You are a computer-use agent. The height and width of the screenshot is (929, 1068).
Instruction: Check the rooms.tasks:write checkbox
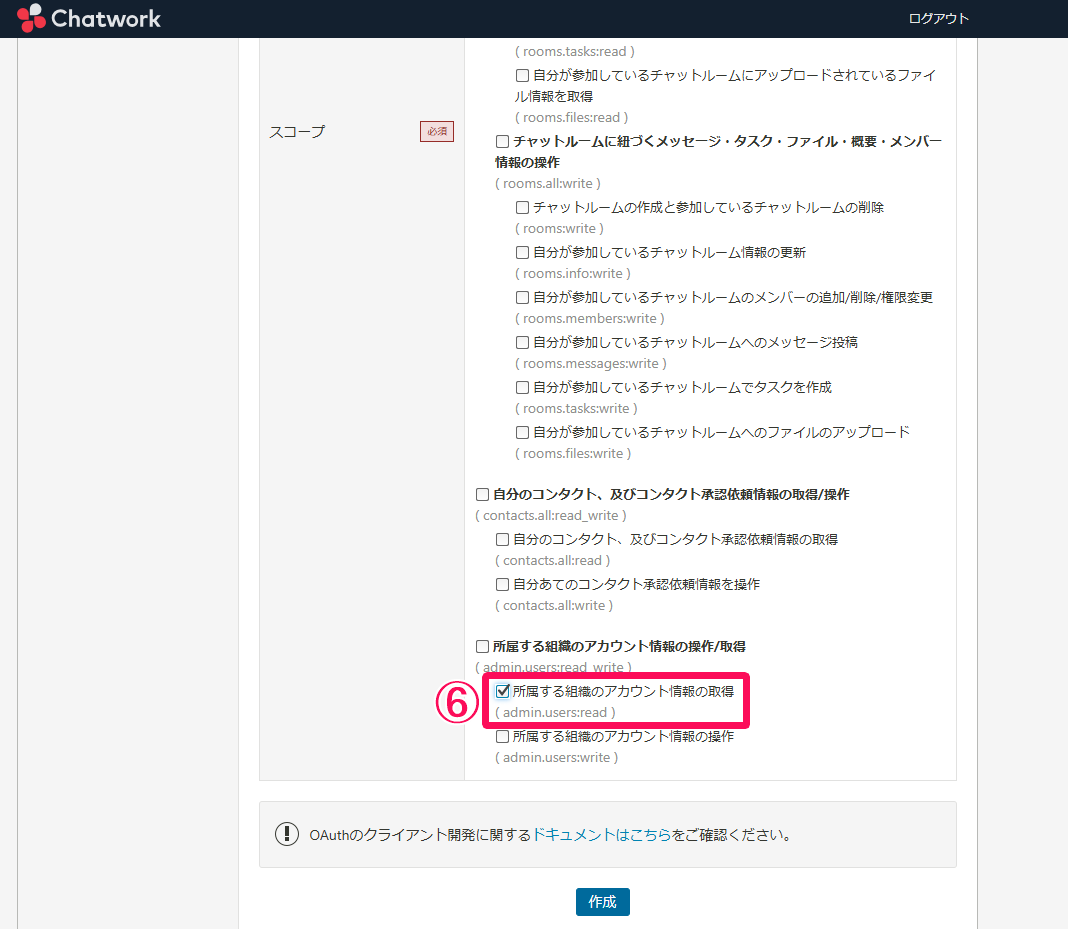522,388
